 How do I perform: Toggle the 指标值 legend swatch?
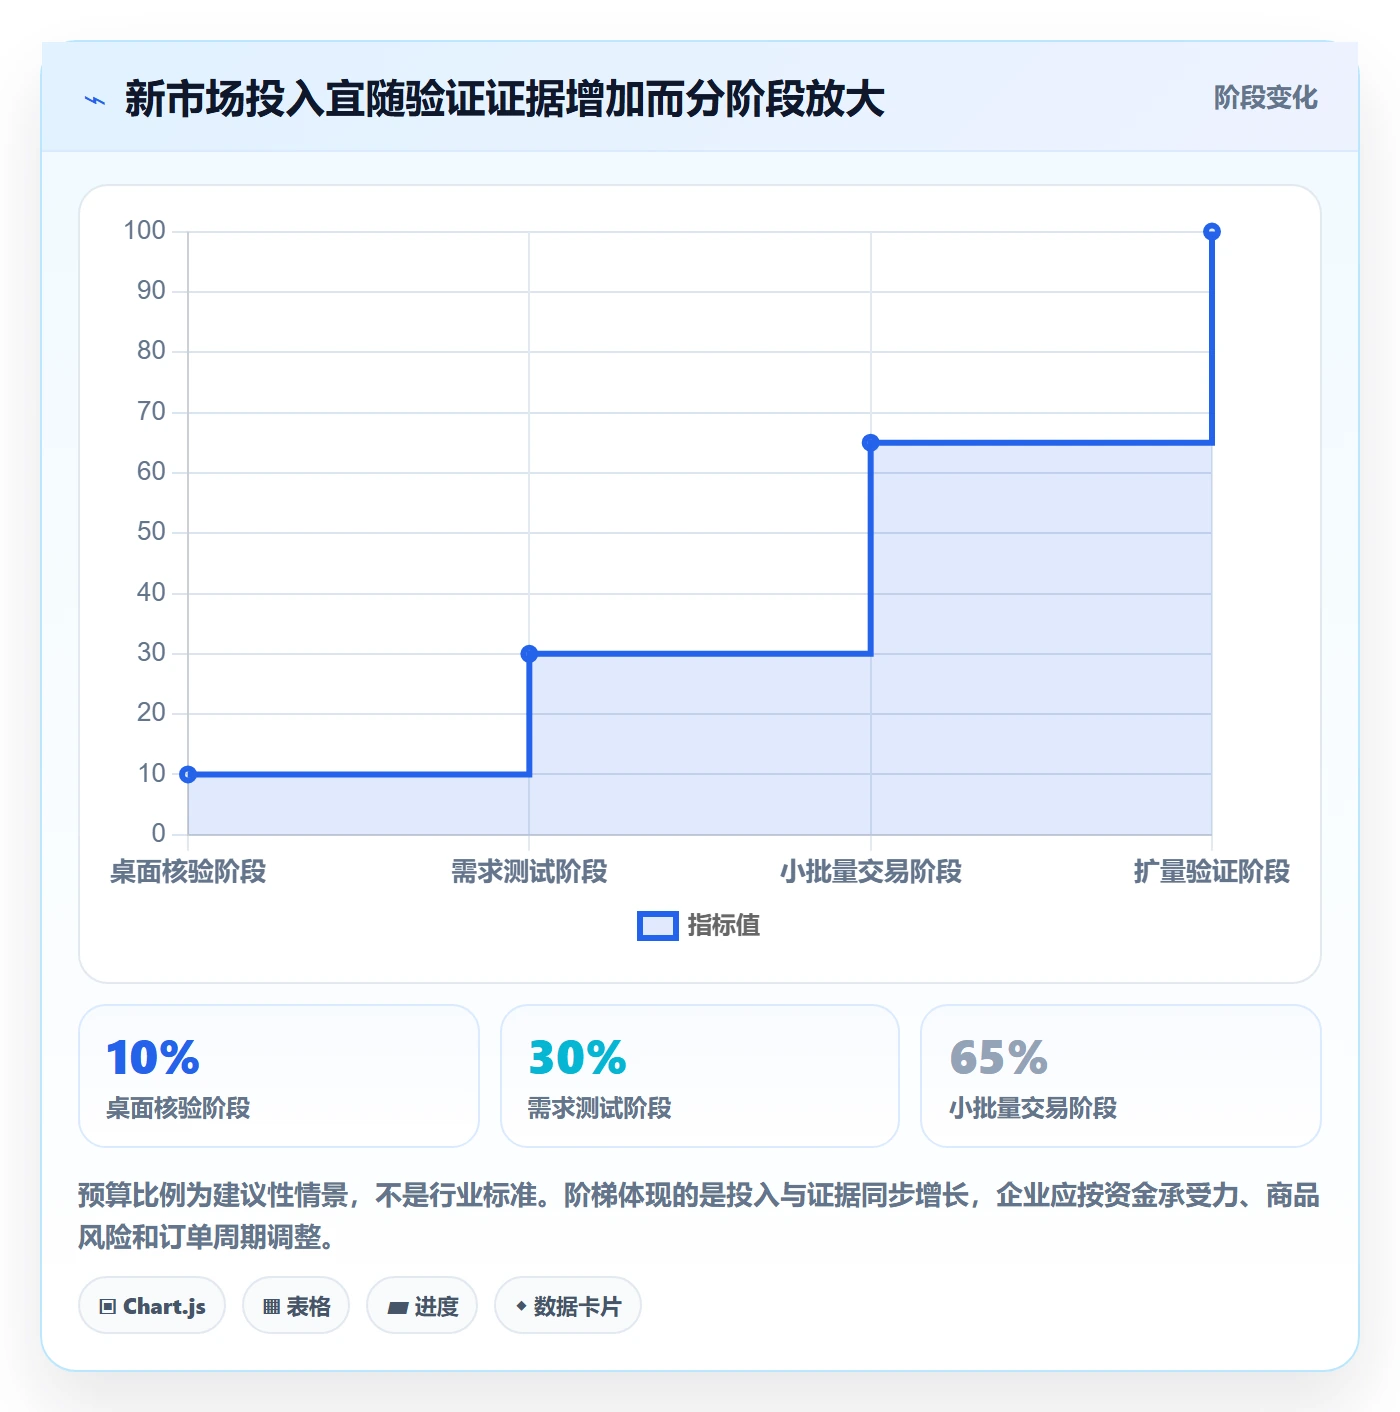point(657,926)
